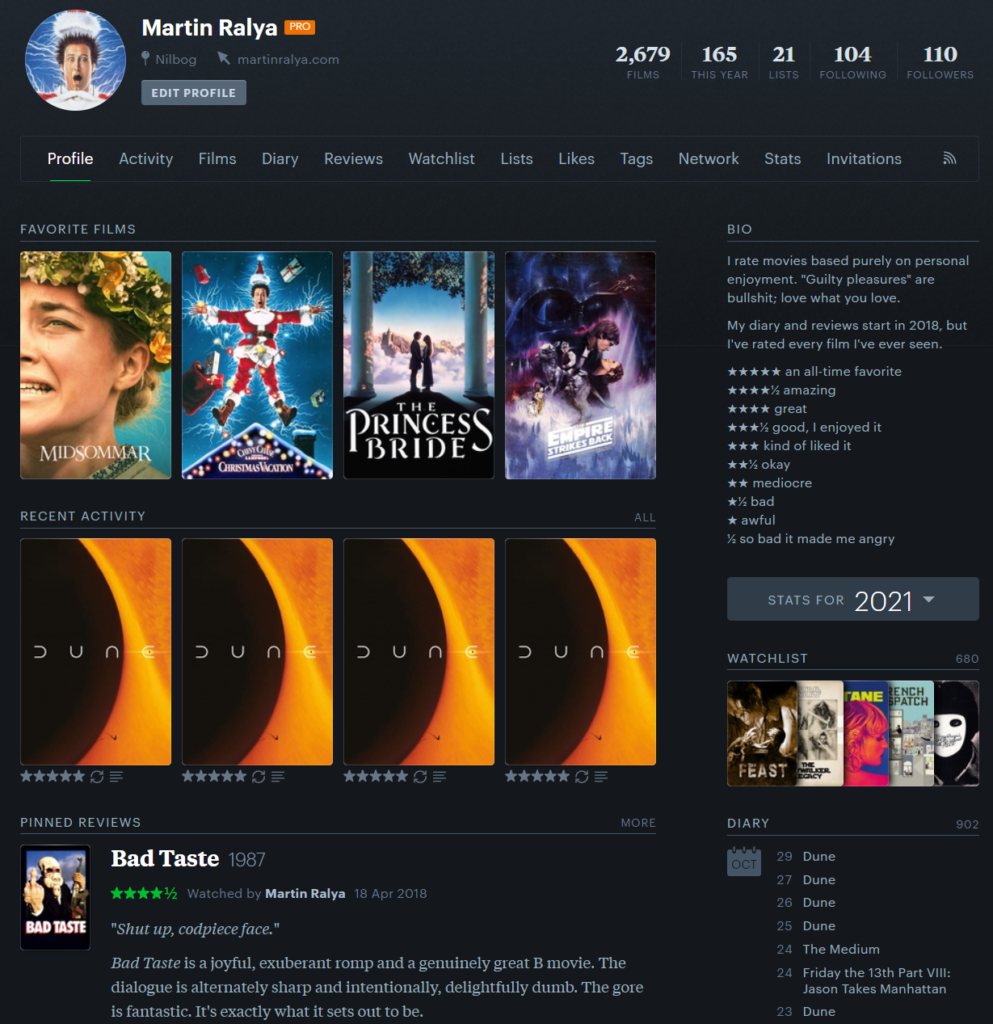This screenshot has width=993, height=1024.
Task: Open the Dune diary entry dated 27
Action: (819, 880)
